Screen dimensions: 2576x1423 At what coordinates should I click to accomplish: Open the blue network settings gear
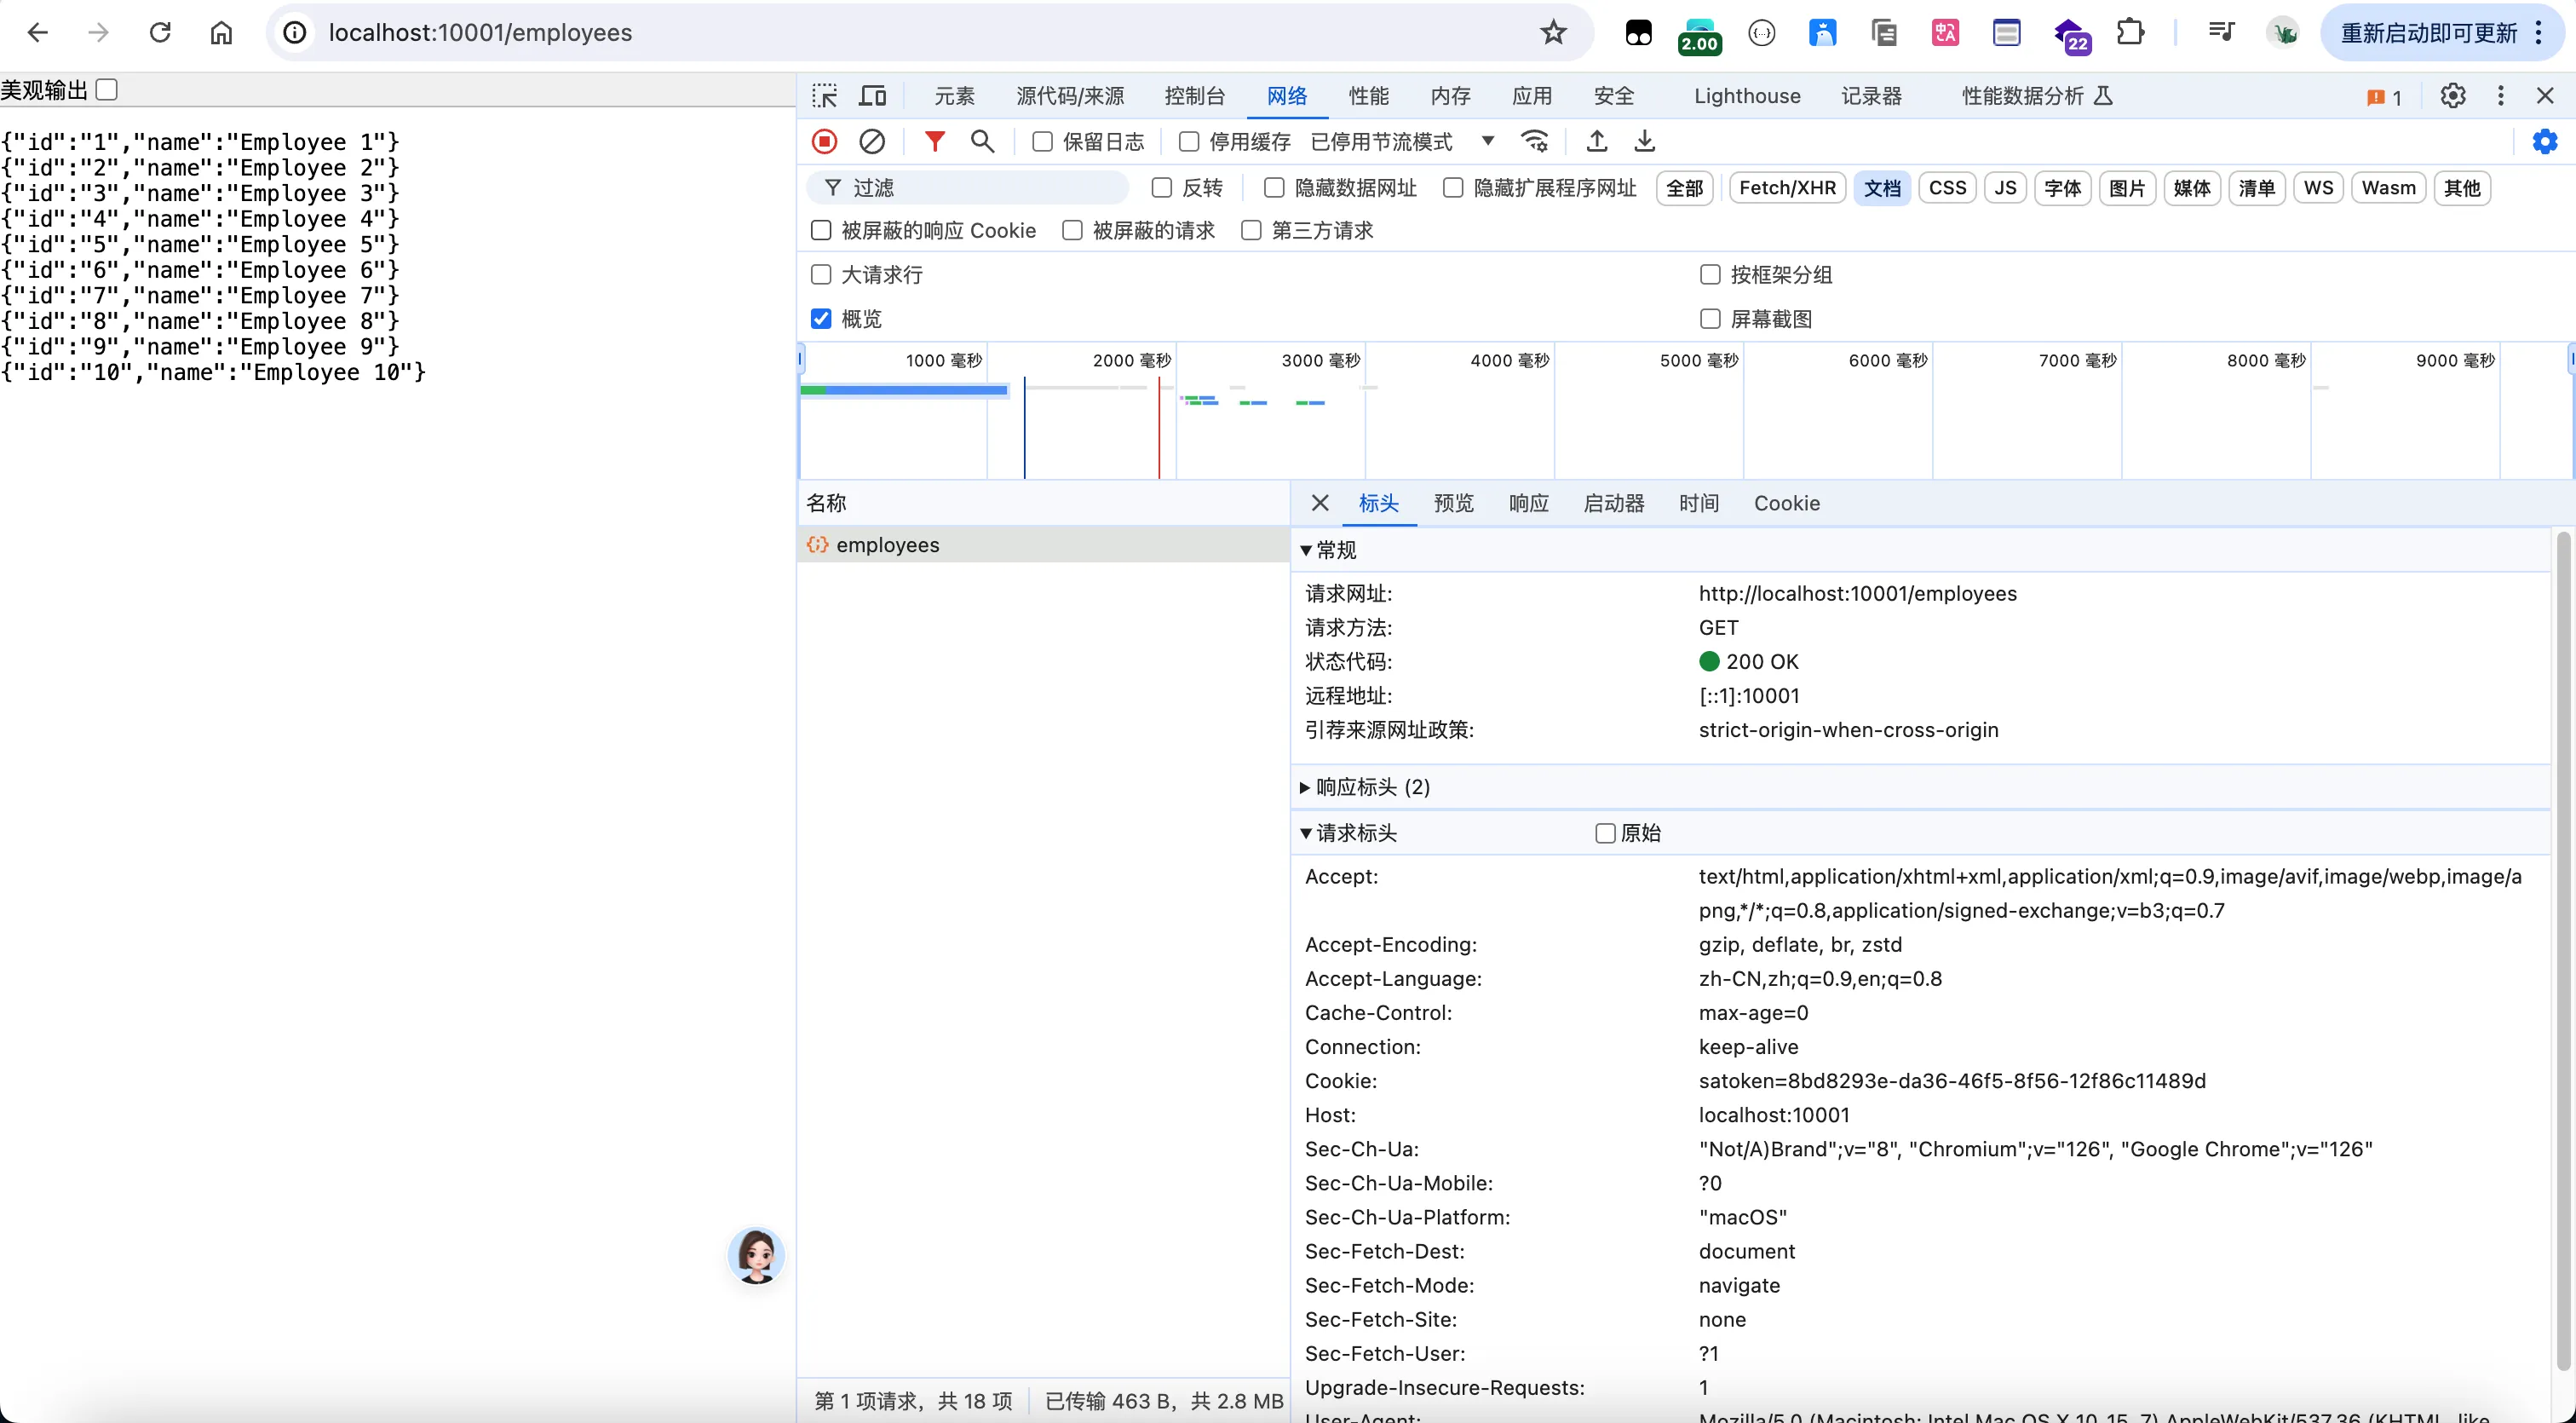(2544, 141)
